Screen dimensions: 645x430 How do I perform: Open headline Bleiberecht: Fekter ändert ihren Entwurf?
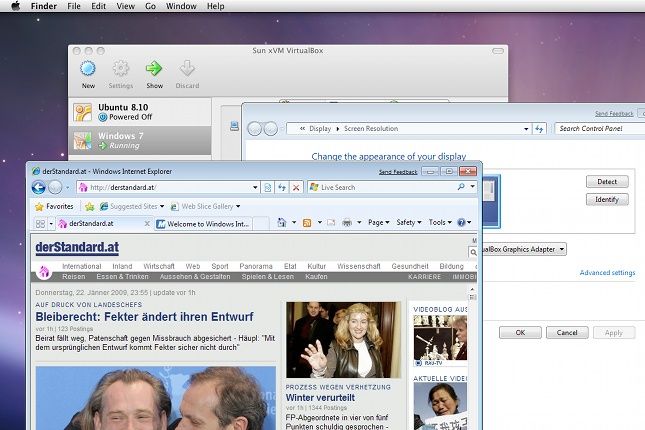[144, 316]
